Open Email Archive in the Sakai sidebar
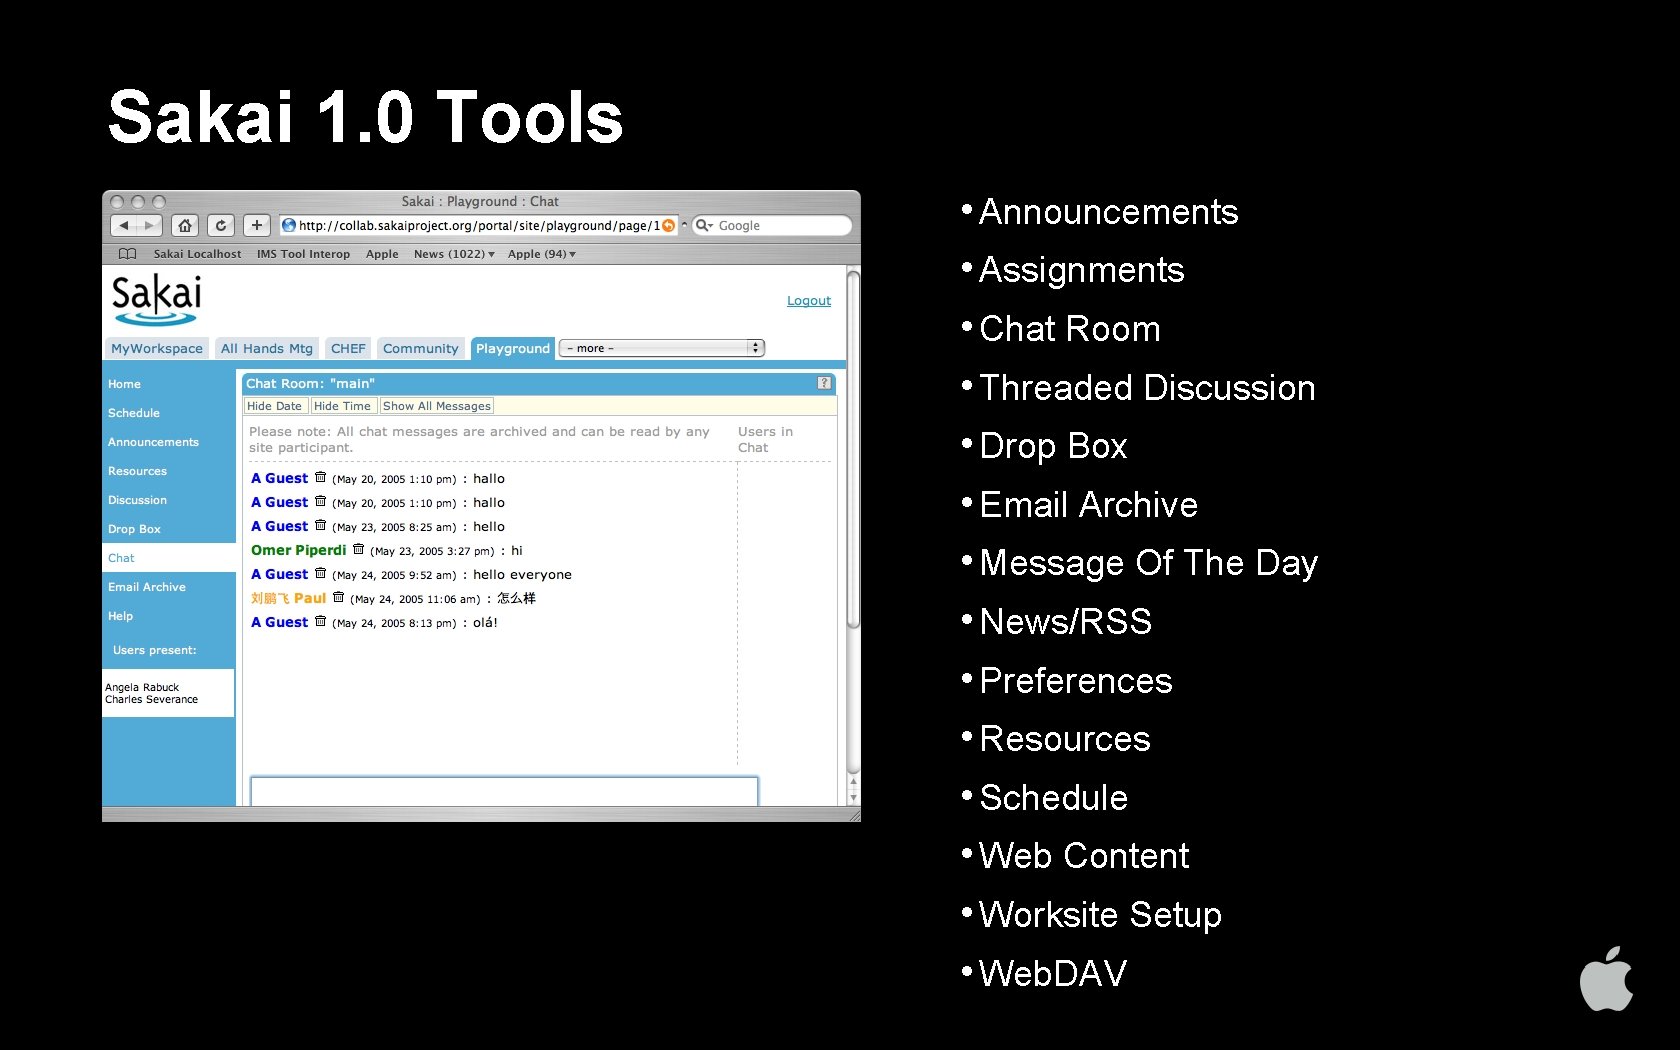Viewport: 1680px width, 1050px height. tap(147, 587)
